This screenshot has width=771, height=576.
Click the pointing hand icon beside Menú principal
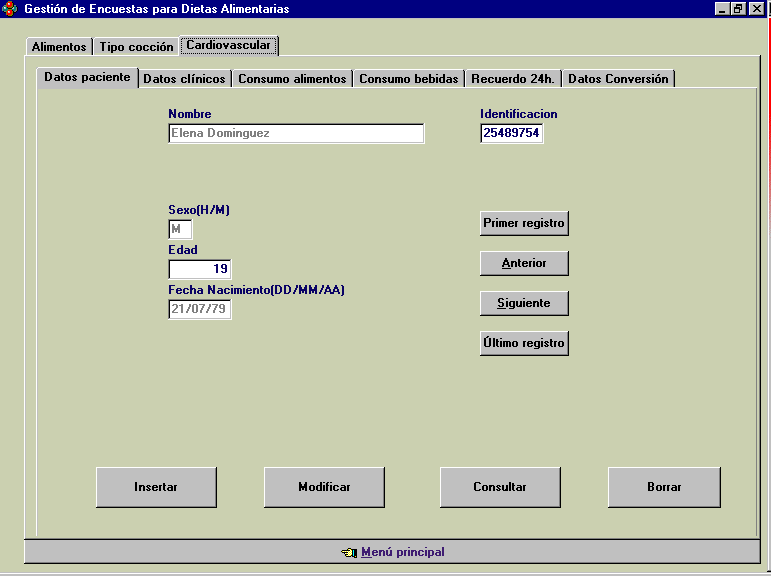point(348,552)
